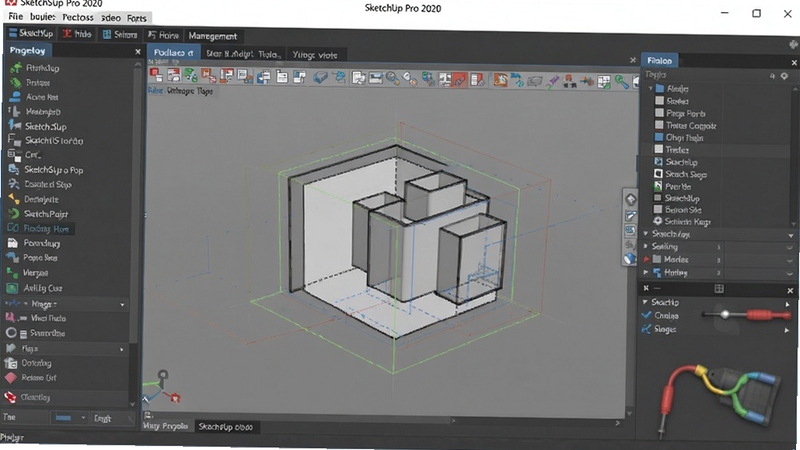Viewport: 800px width, 450px height.
Task: Toggle checkbox beside 'Stodes' in right panel
Action: [x=659, y=101]
